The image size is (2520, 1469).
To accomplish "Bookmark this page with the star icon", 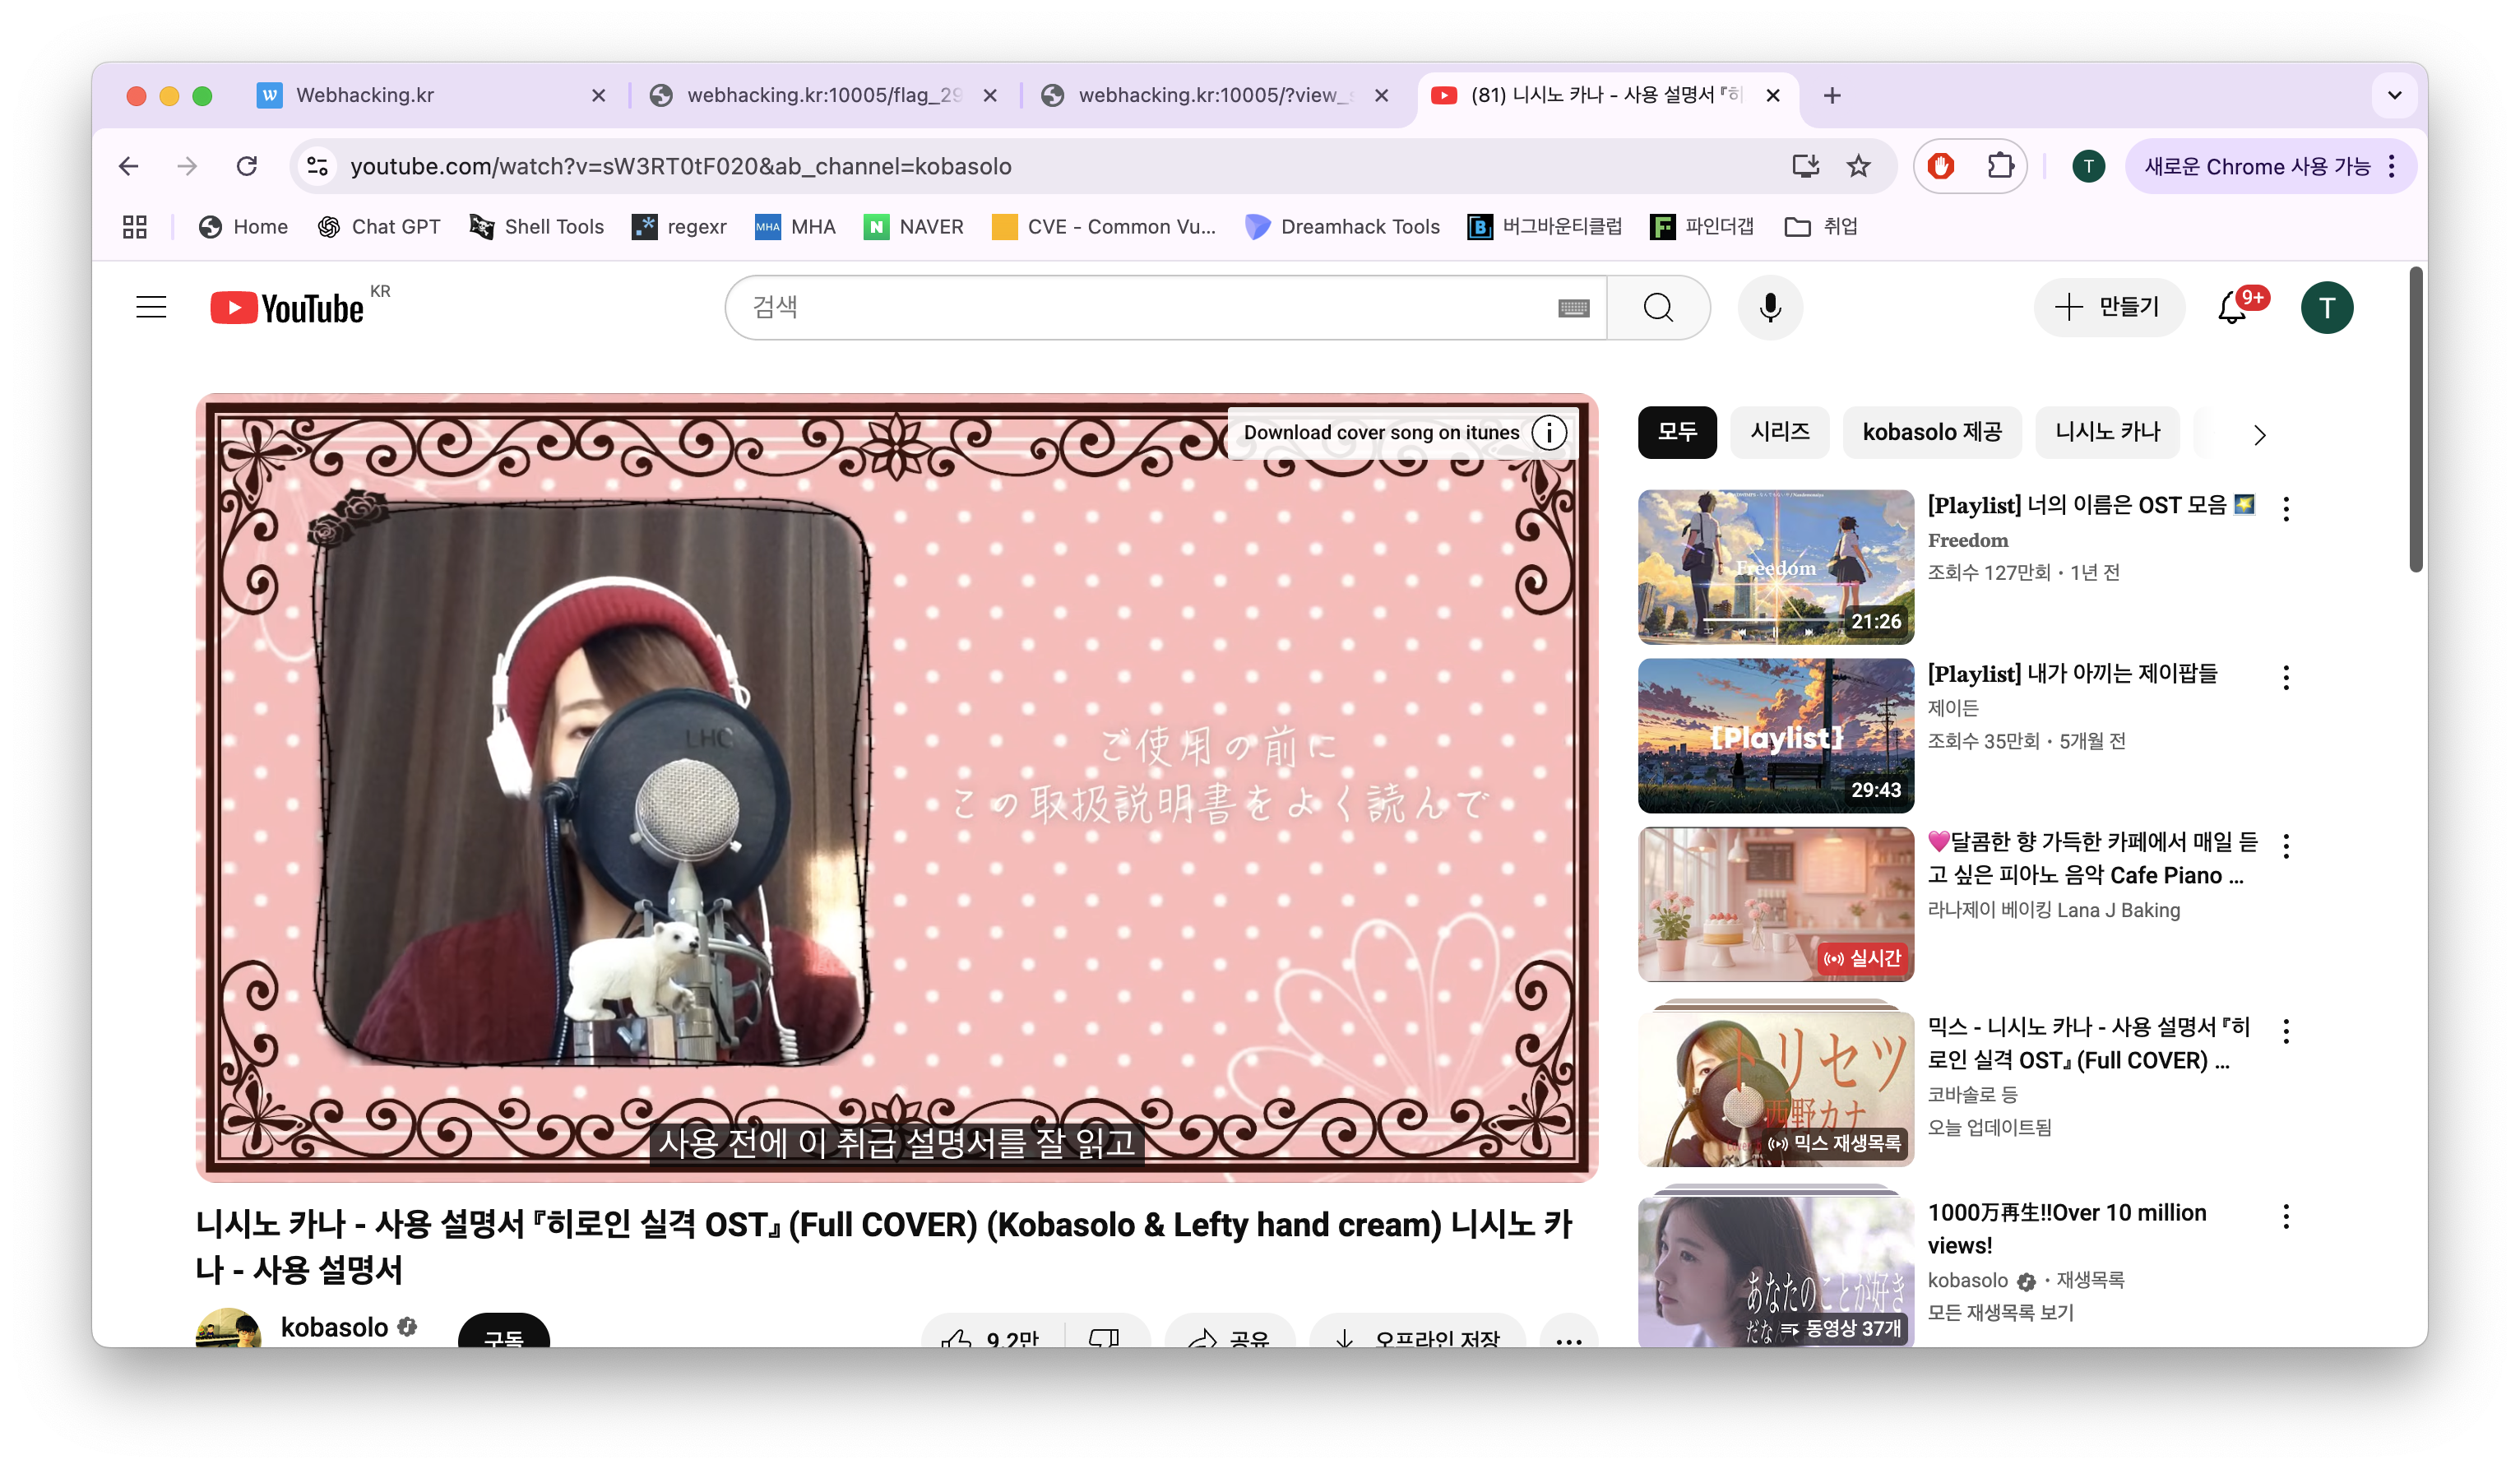I will (x=1858, y=166).
